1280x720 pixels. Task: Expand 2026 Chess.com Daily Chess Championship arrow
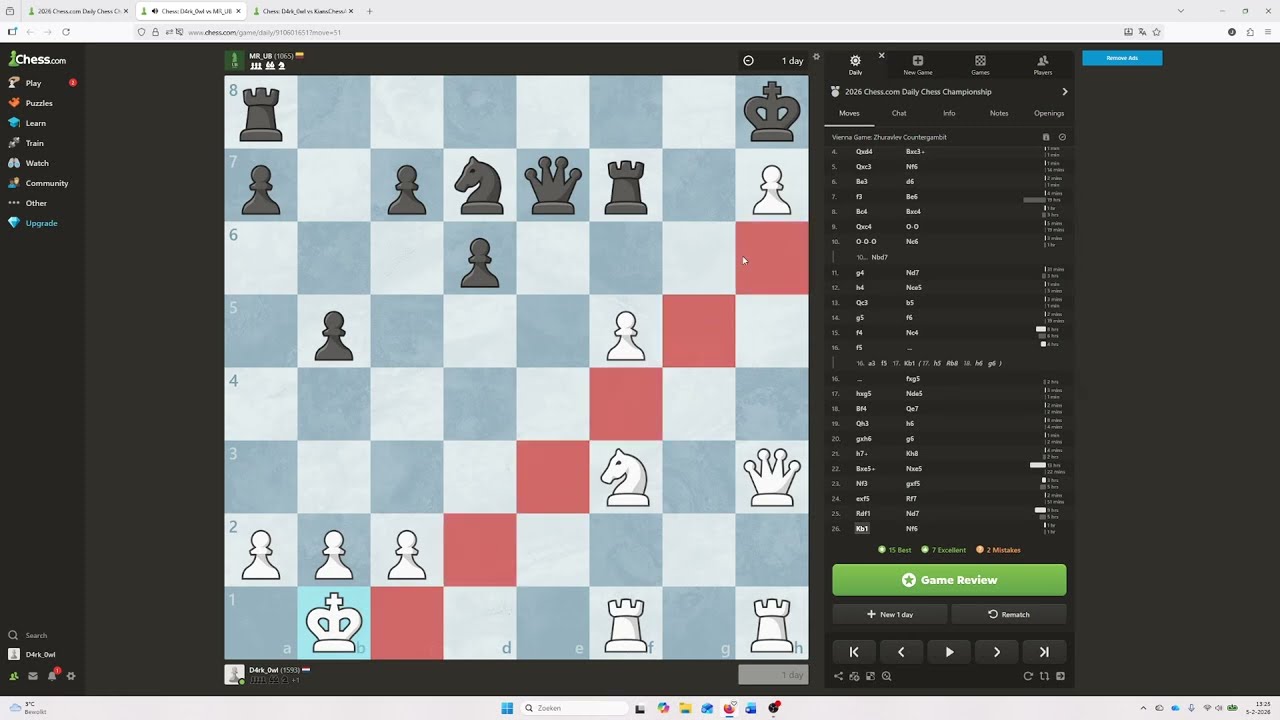(1064, 92)
